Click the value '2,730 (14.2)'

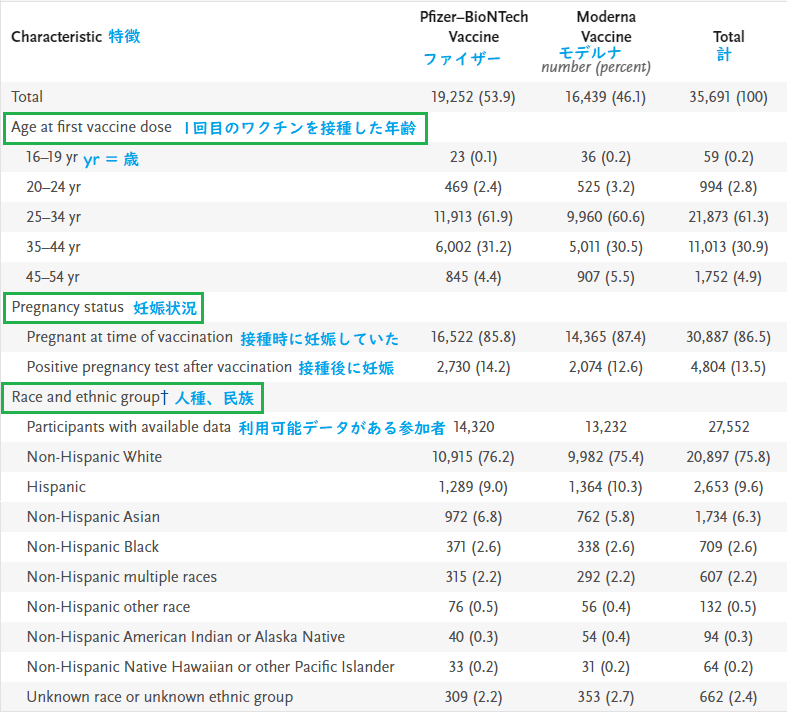[x=473, y=367]
